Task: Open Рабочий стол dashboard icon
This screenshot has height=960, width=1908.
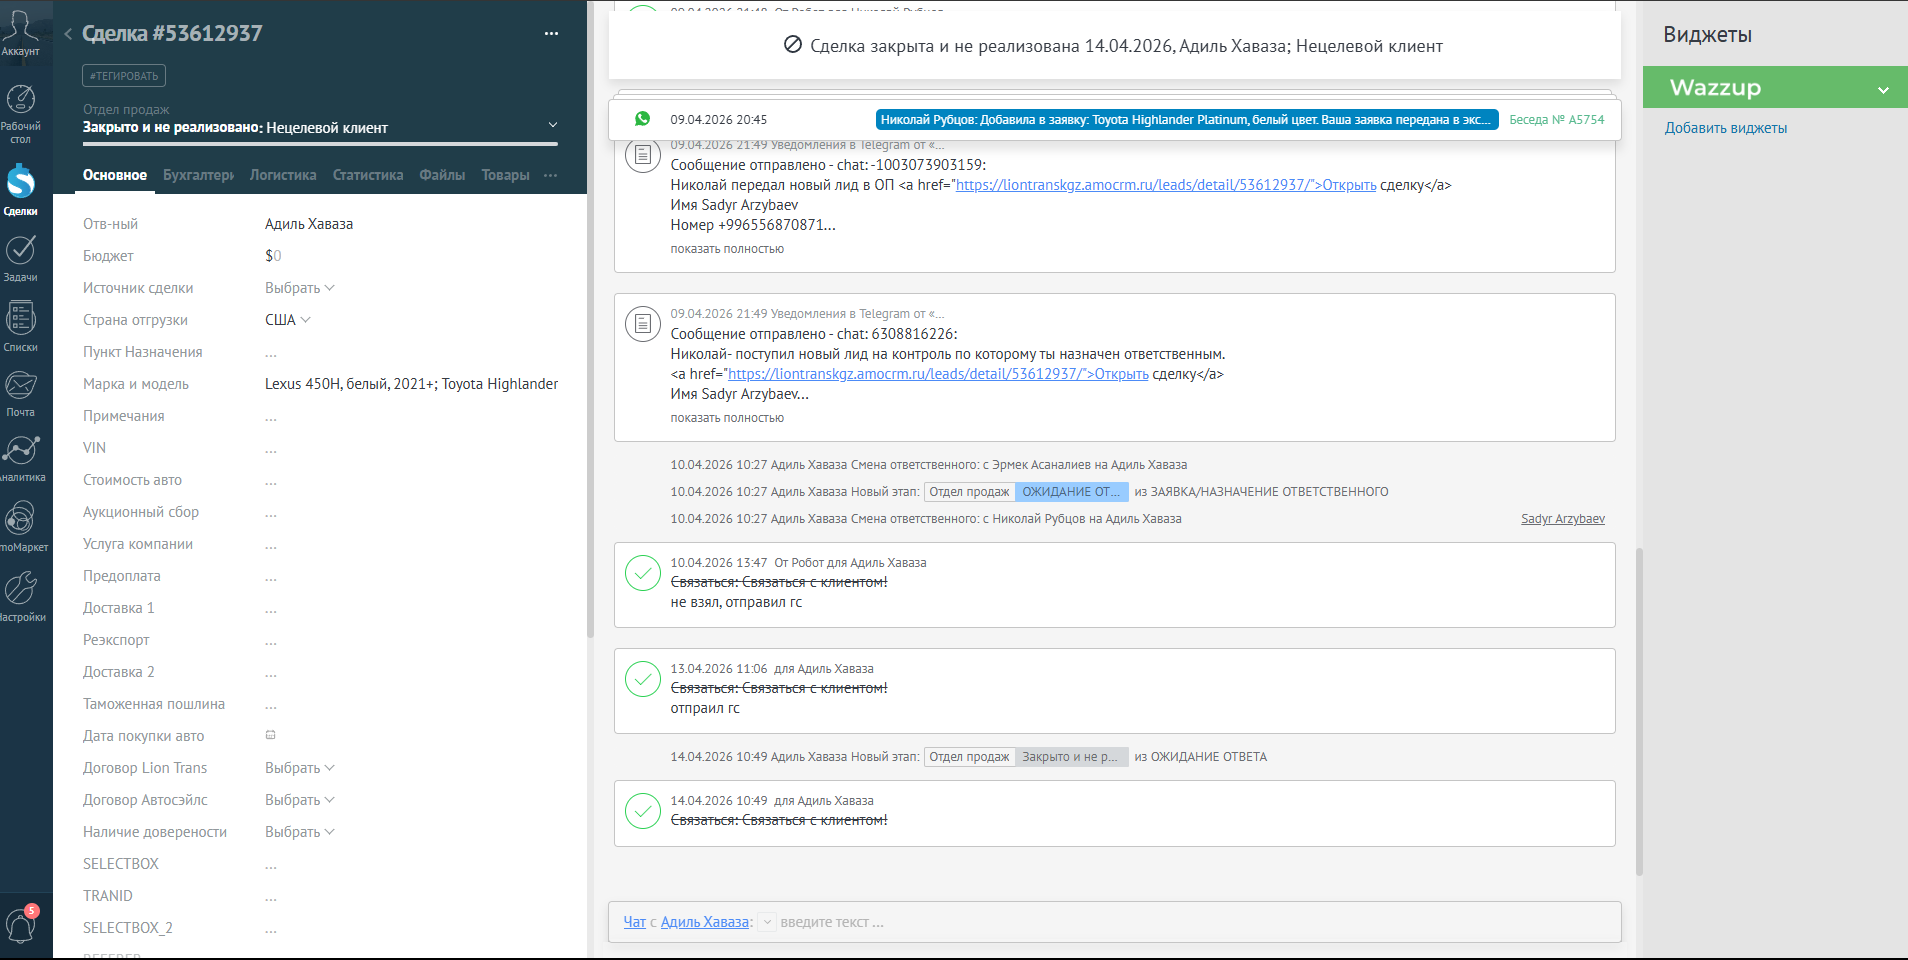Action: pyautogui.click(x=20, y=112)
